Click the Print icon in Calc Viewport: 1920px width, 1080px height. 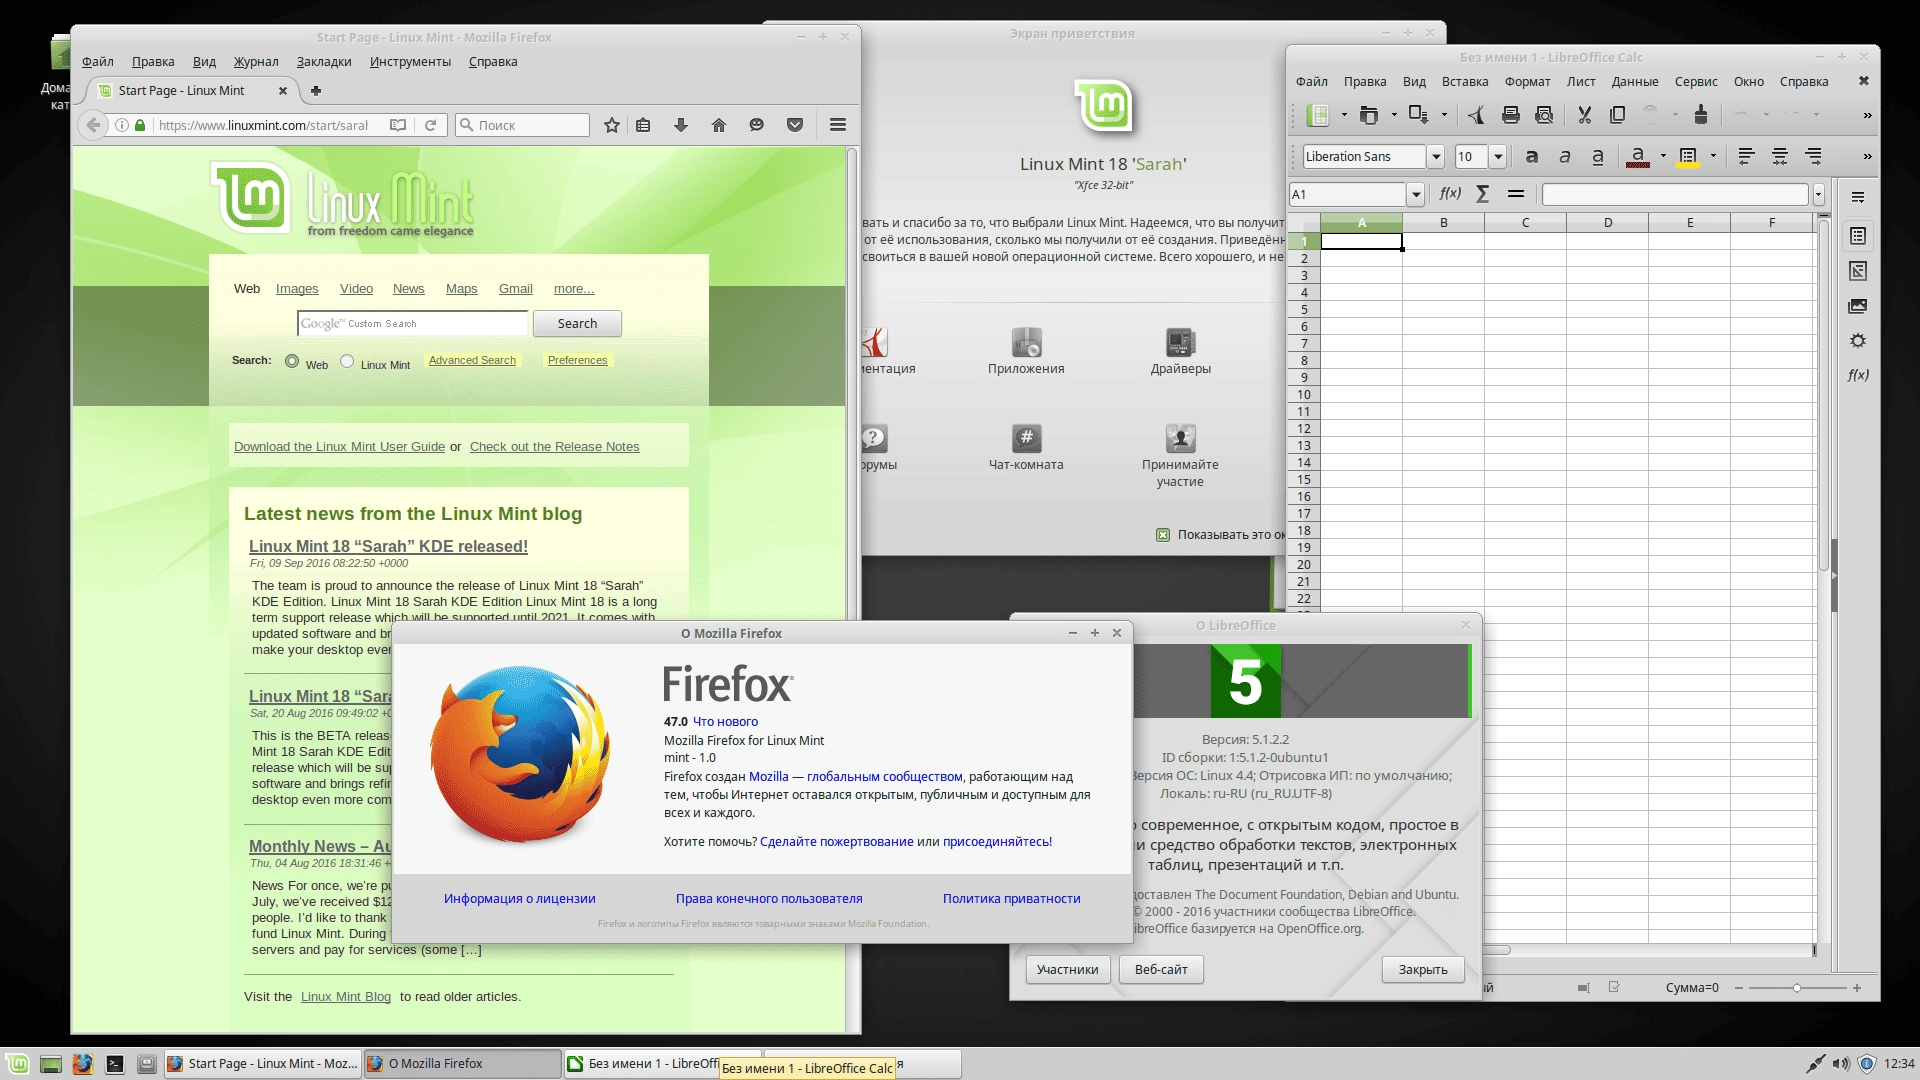(1511, 115)
